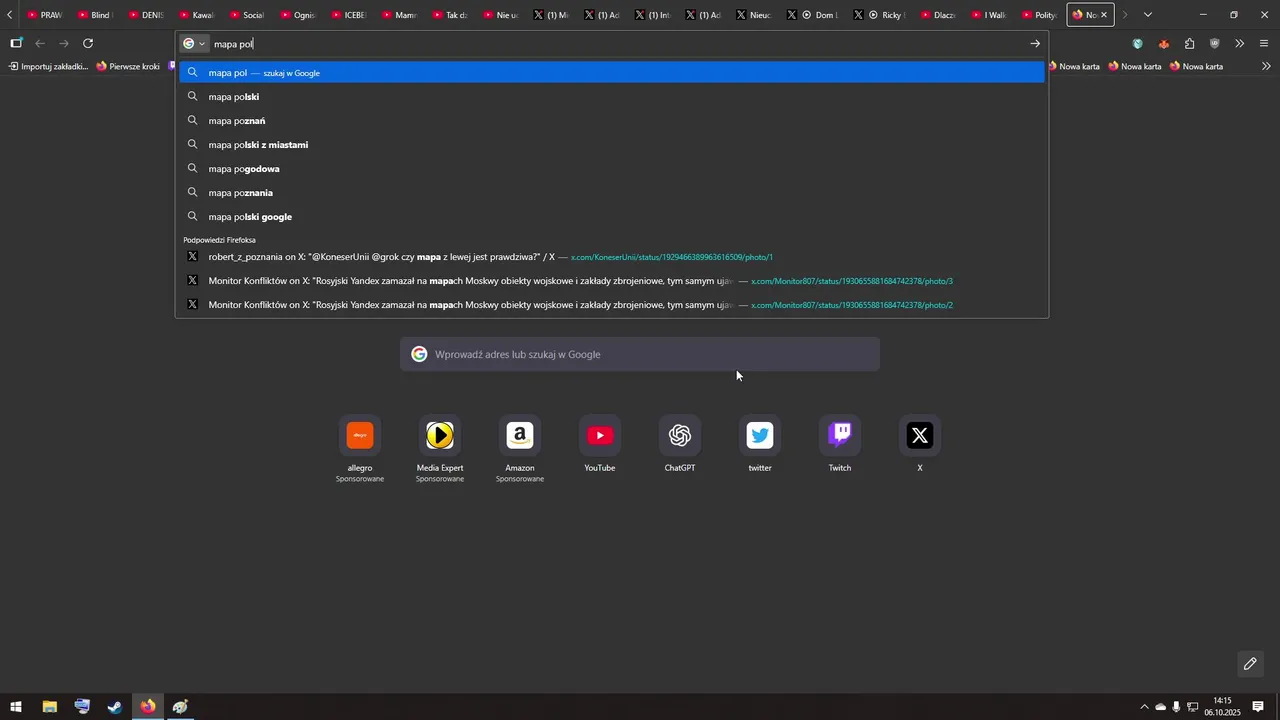Click the go arrow in the address bar
The height and width of the screenshot is (720, 1280).
click(1035, 43)
